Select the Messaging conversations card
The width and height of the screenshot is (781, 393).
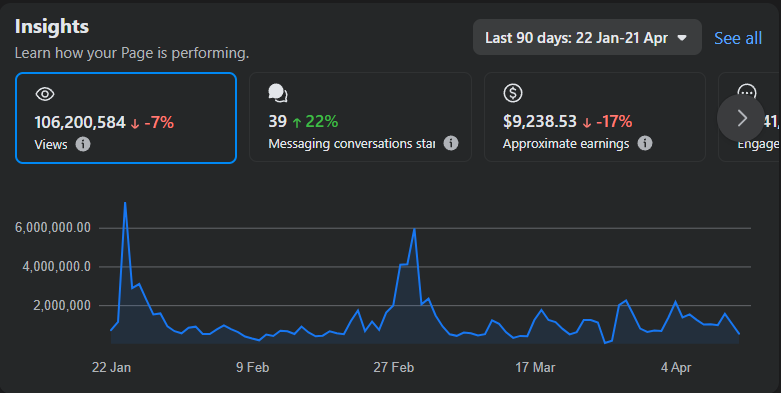[360, 117]
